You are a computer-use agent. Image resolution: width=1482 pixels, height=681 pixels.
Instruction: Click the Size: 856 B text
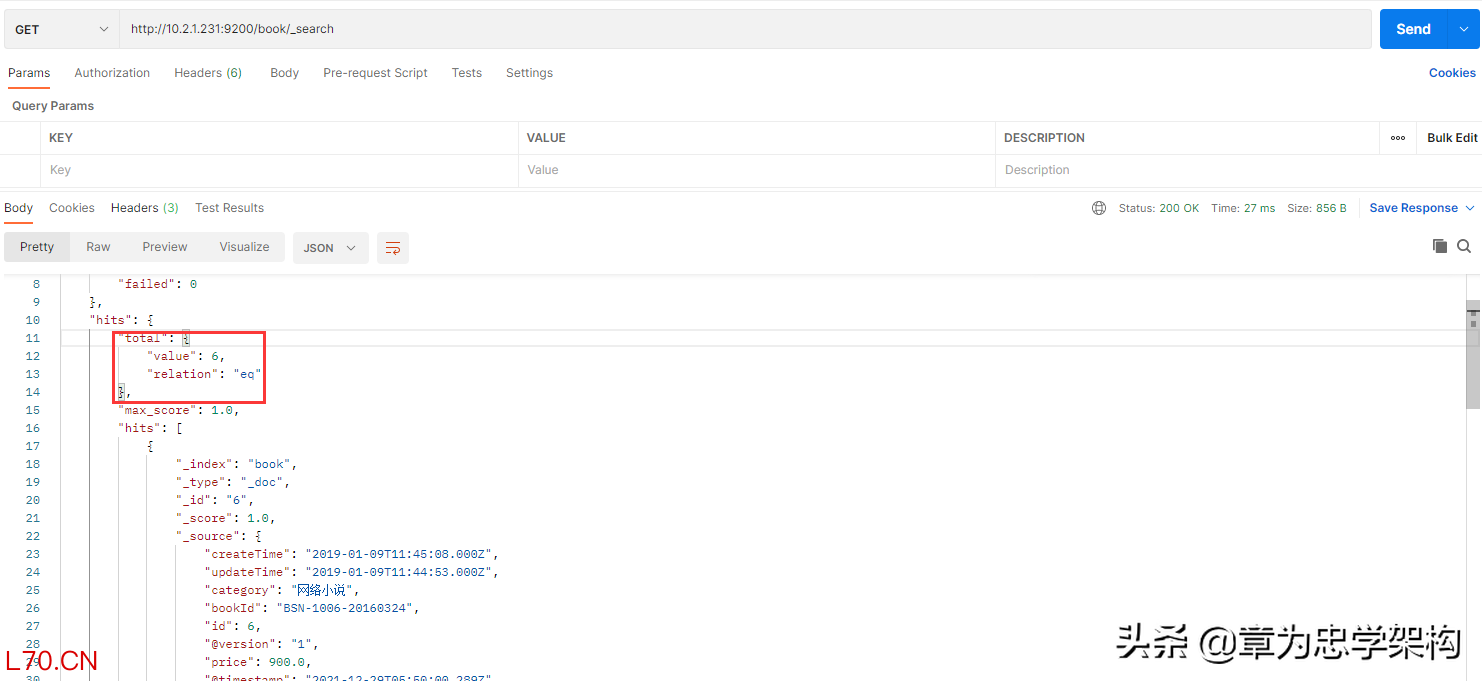[x=1316, y=208]
